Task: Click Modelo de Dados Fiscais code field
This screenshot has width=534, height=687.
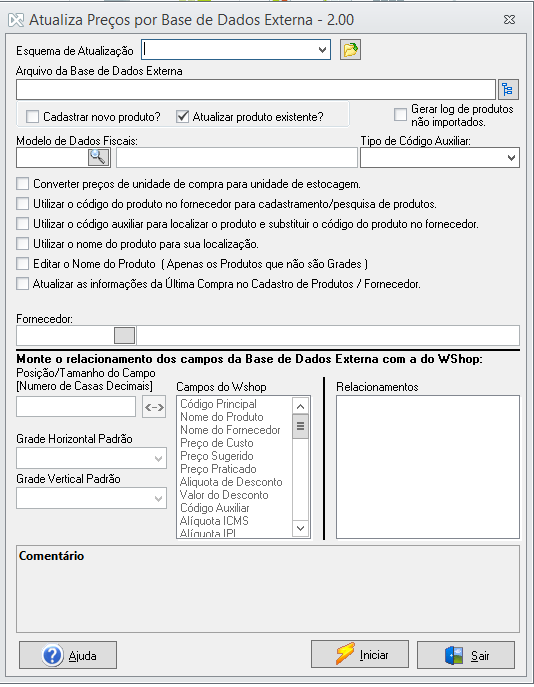Action: (x=52, y=158)
